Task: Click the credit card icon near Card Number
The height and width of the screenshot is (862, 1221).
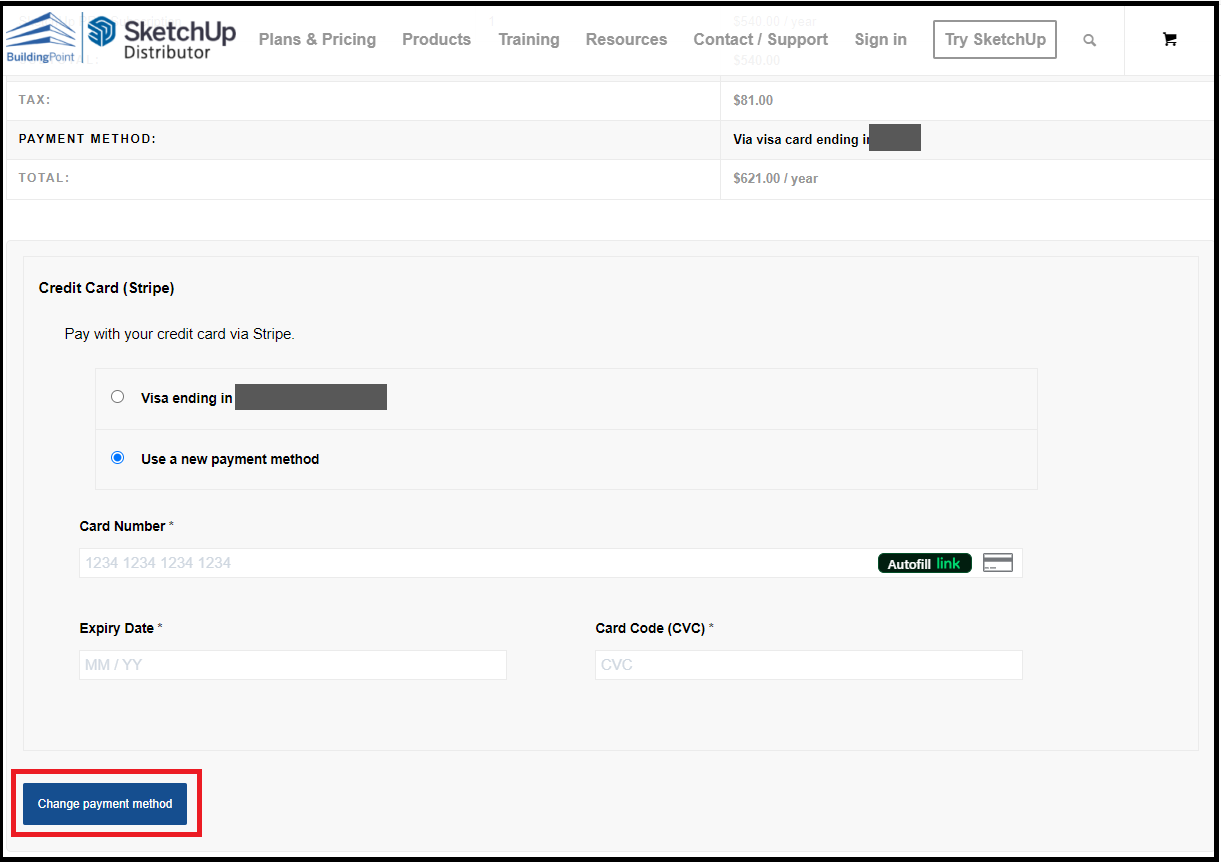Action: pyautogui.click(x=997, y=562)
